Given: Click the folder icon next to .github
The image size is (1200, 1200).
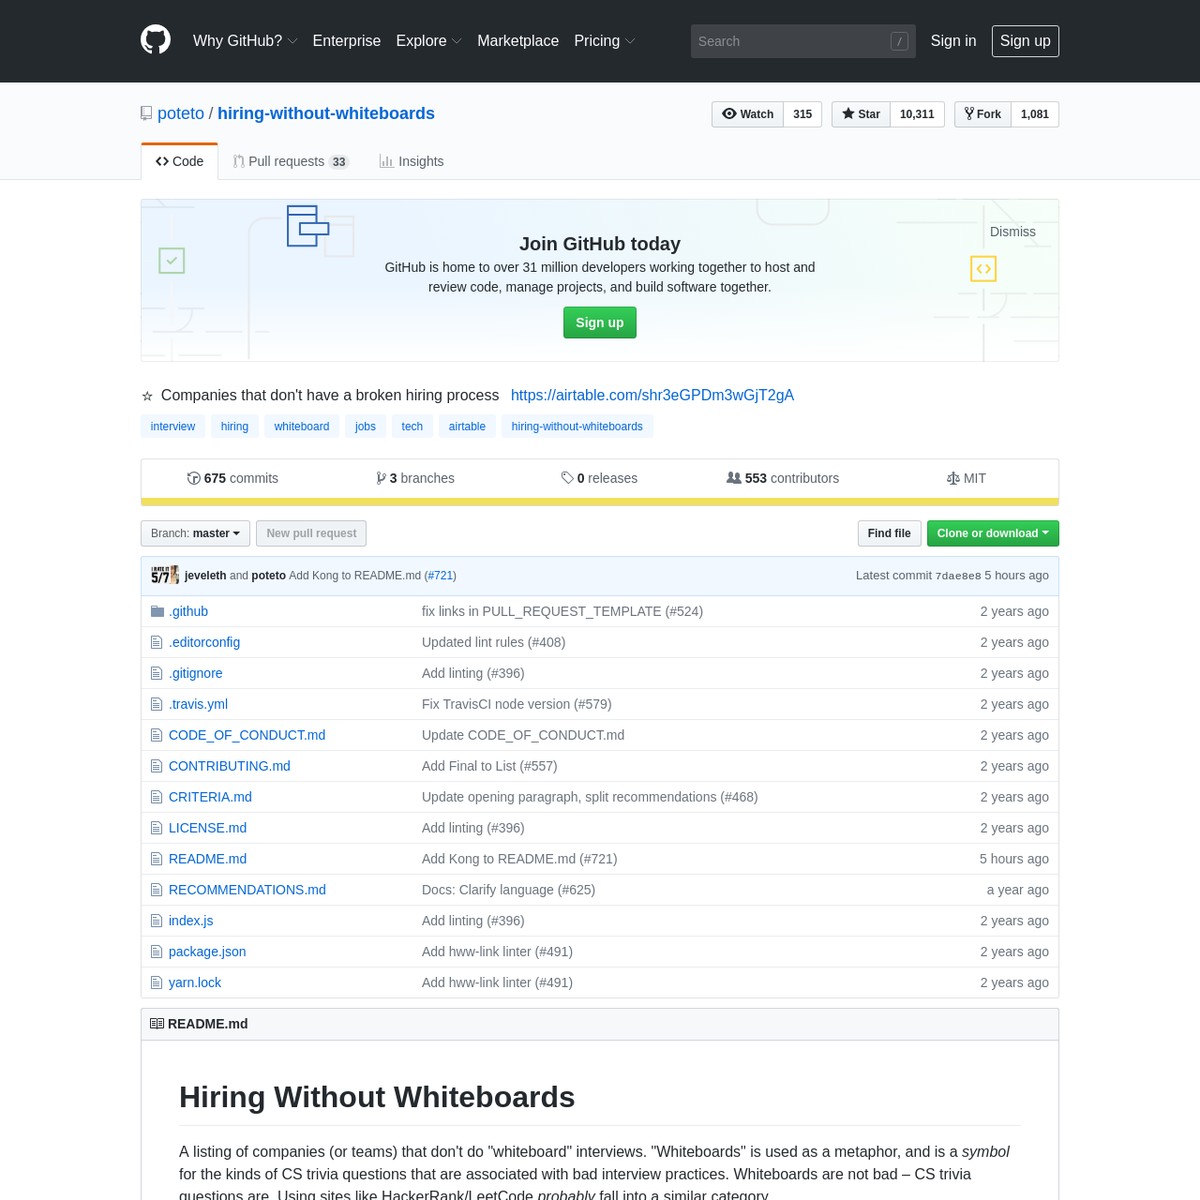Looking at the screenshot, I should click(x=157, y=611).
